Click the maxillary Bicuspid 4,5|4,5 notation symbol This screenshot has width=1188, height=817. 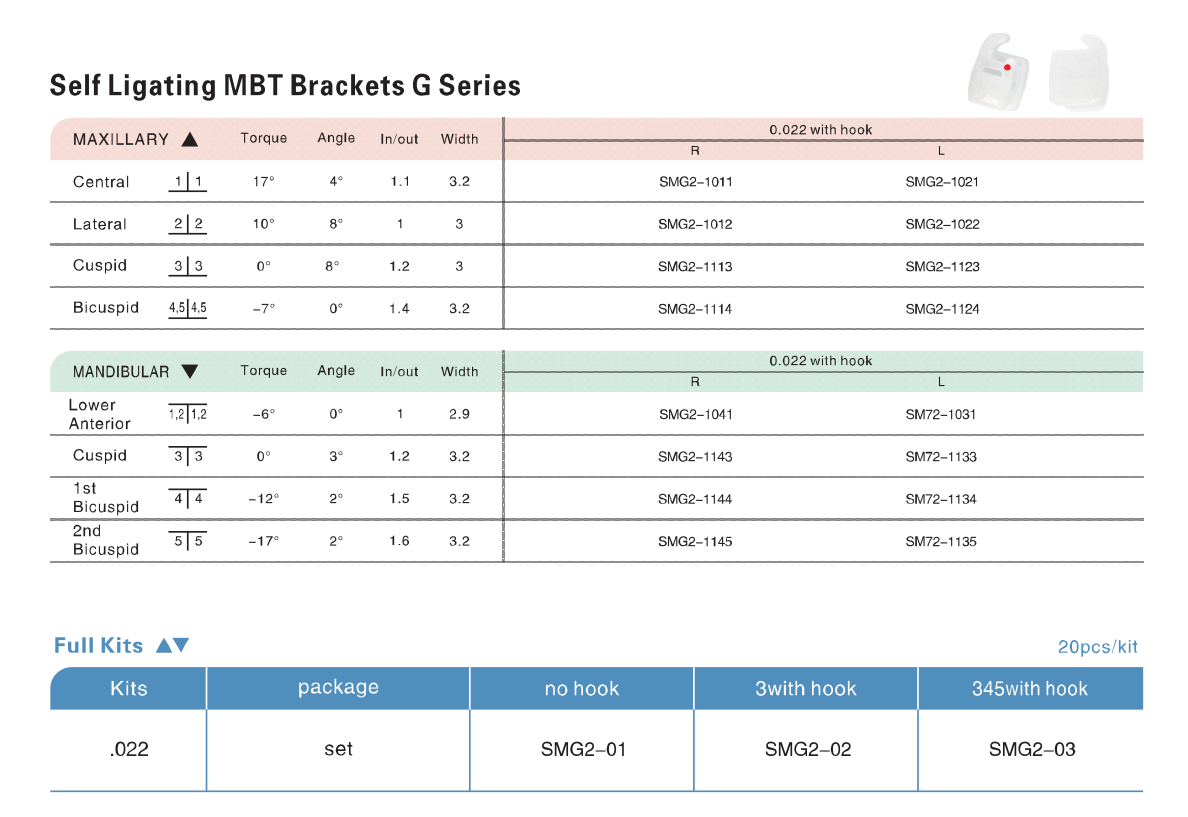point(188,308)
